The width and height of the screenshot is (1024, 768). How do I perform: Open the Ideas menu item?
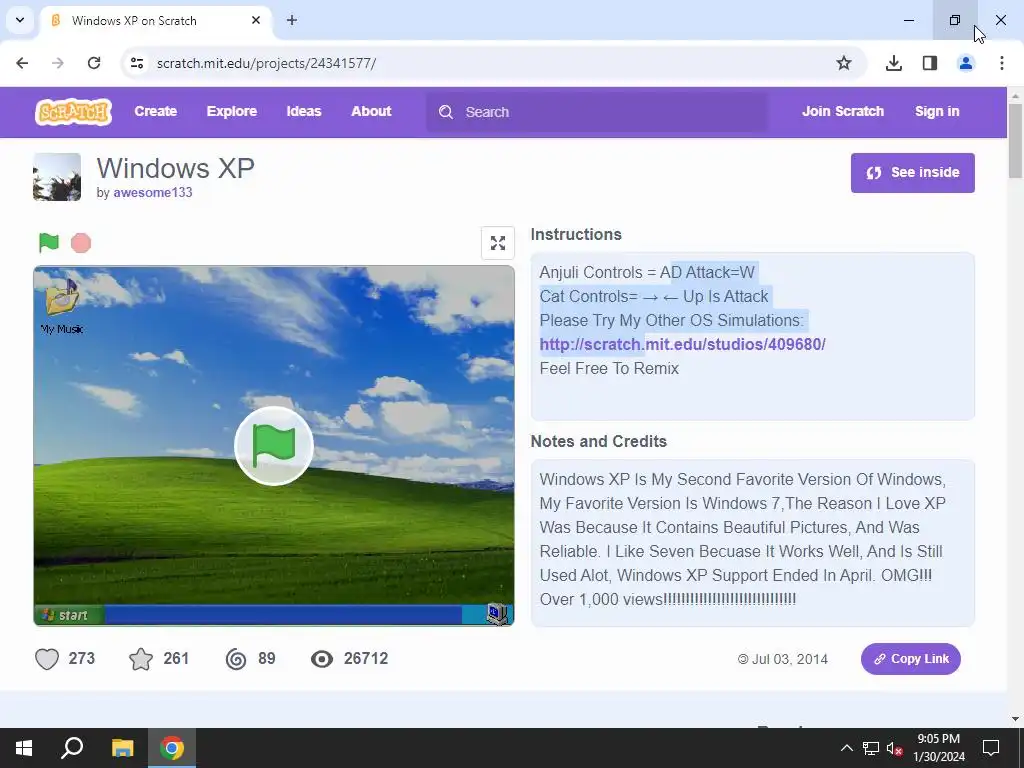coord(304,112)
